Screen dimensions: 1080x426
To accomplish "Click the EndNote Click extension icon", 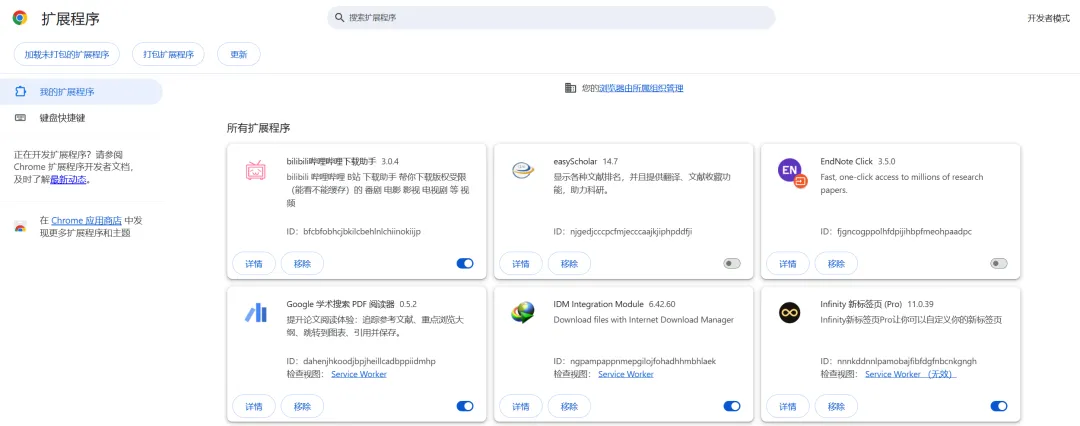I will click(791, 172).
